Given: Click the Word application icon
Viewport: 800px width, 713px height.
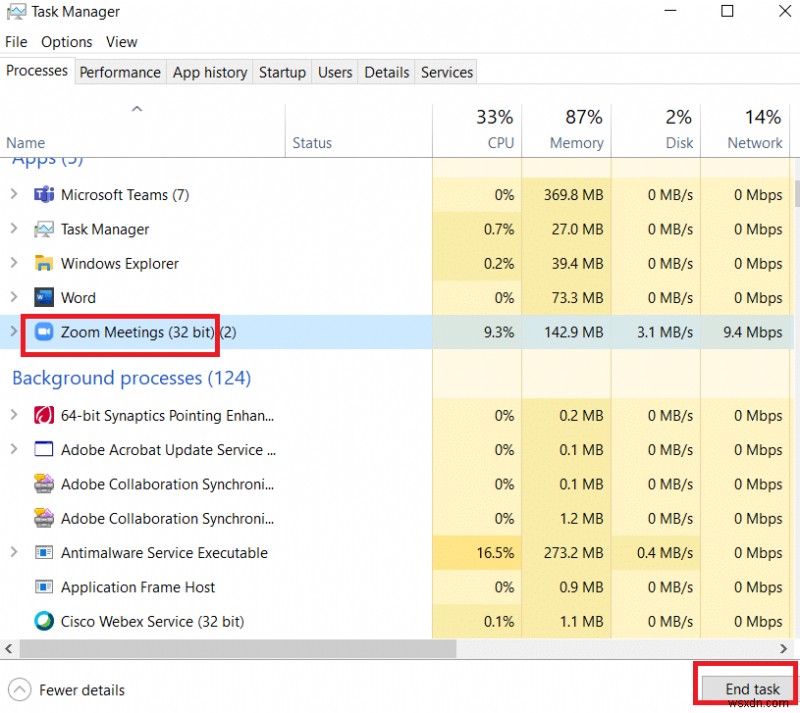Looking at the screenshot, I should coord(44,297).
